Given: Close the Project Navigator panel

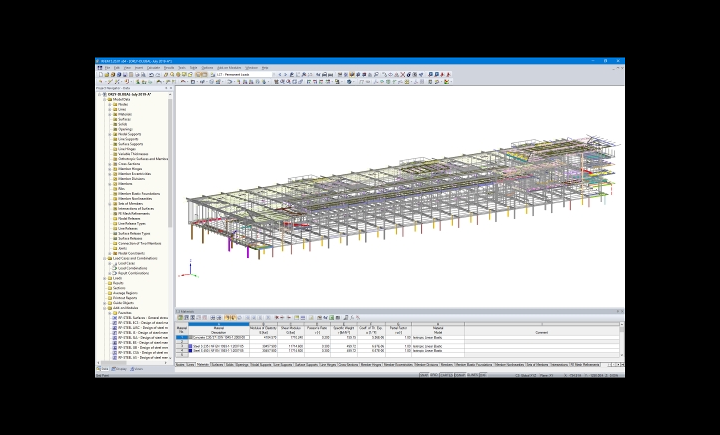Looking at the screenshot, I should [171, 88].
